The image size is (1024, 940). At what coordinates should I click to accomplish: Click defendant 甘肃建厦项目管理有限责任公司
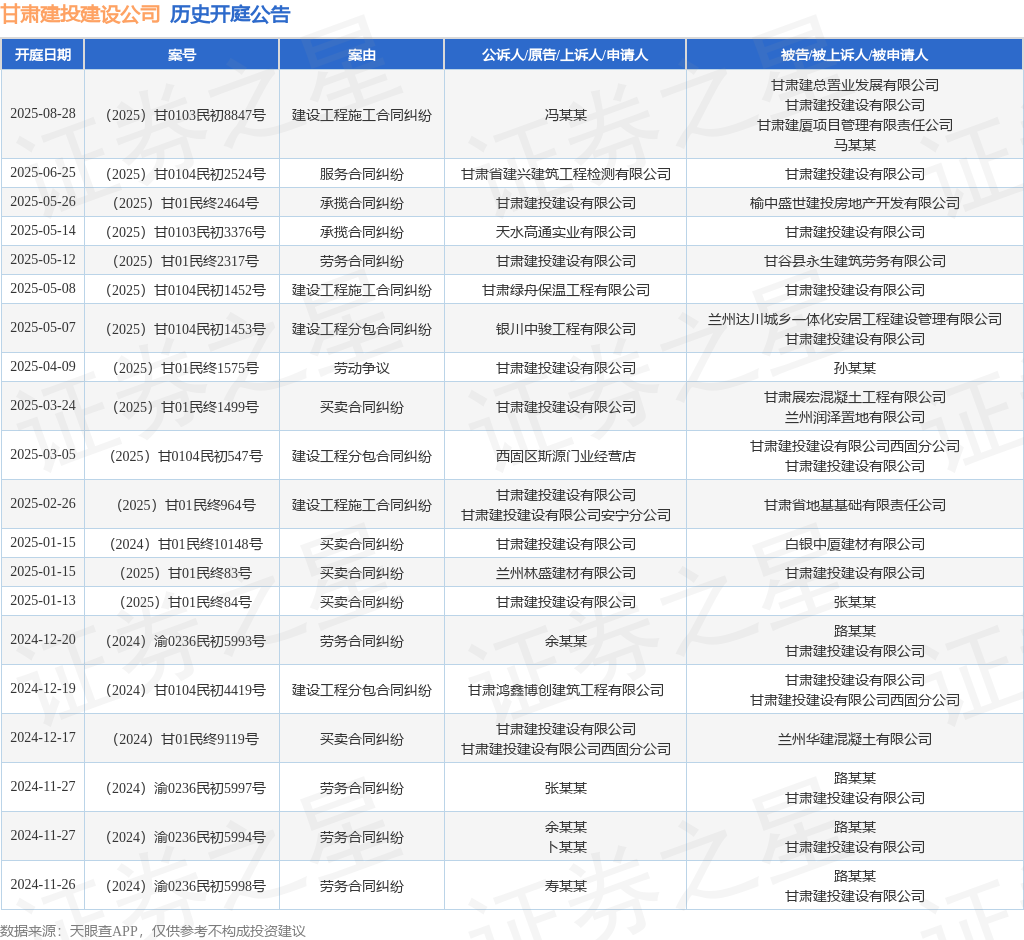point(855,125)
